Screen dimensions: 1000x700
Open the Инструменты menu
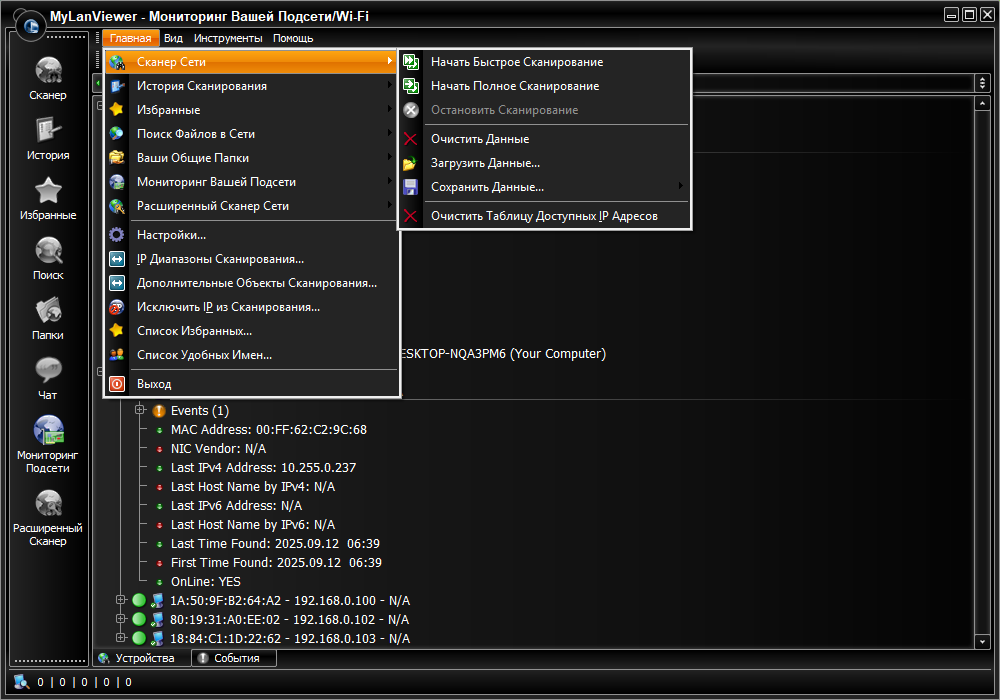pyautogui.click(x=228, y=38)
